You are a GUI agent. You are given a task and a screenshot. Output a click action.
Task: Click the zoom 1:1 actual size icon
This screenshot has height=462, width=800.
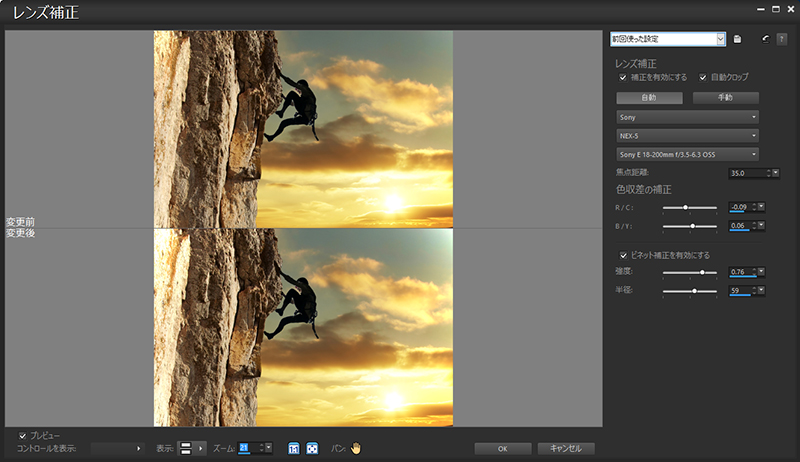pos(295,448)
